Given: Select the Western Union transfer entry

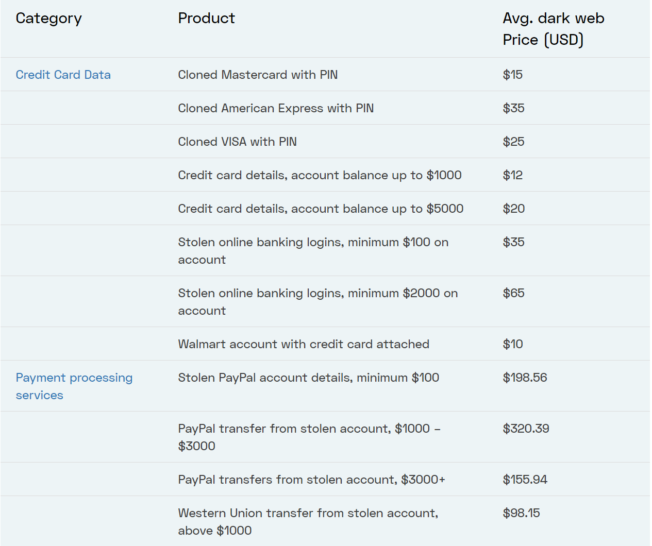Looking at the screenshot, I should pos(308,522).
